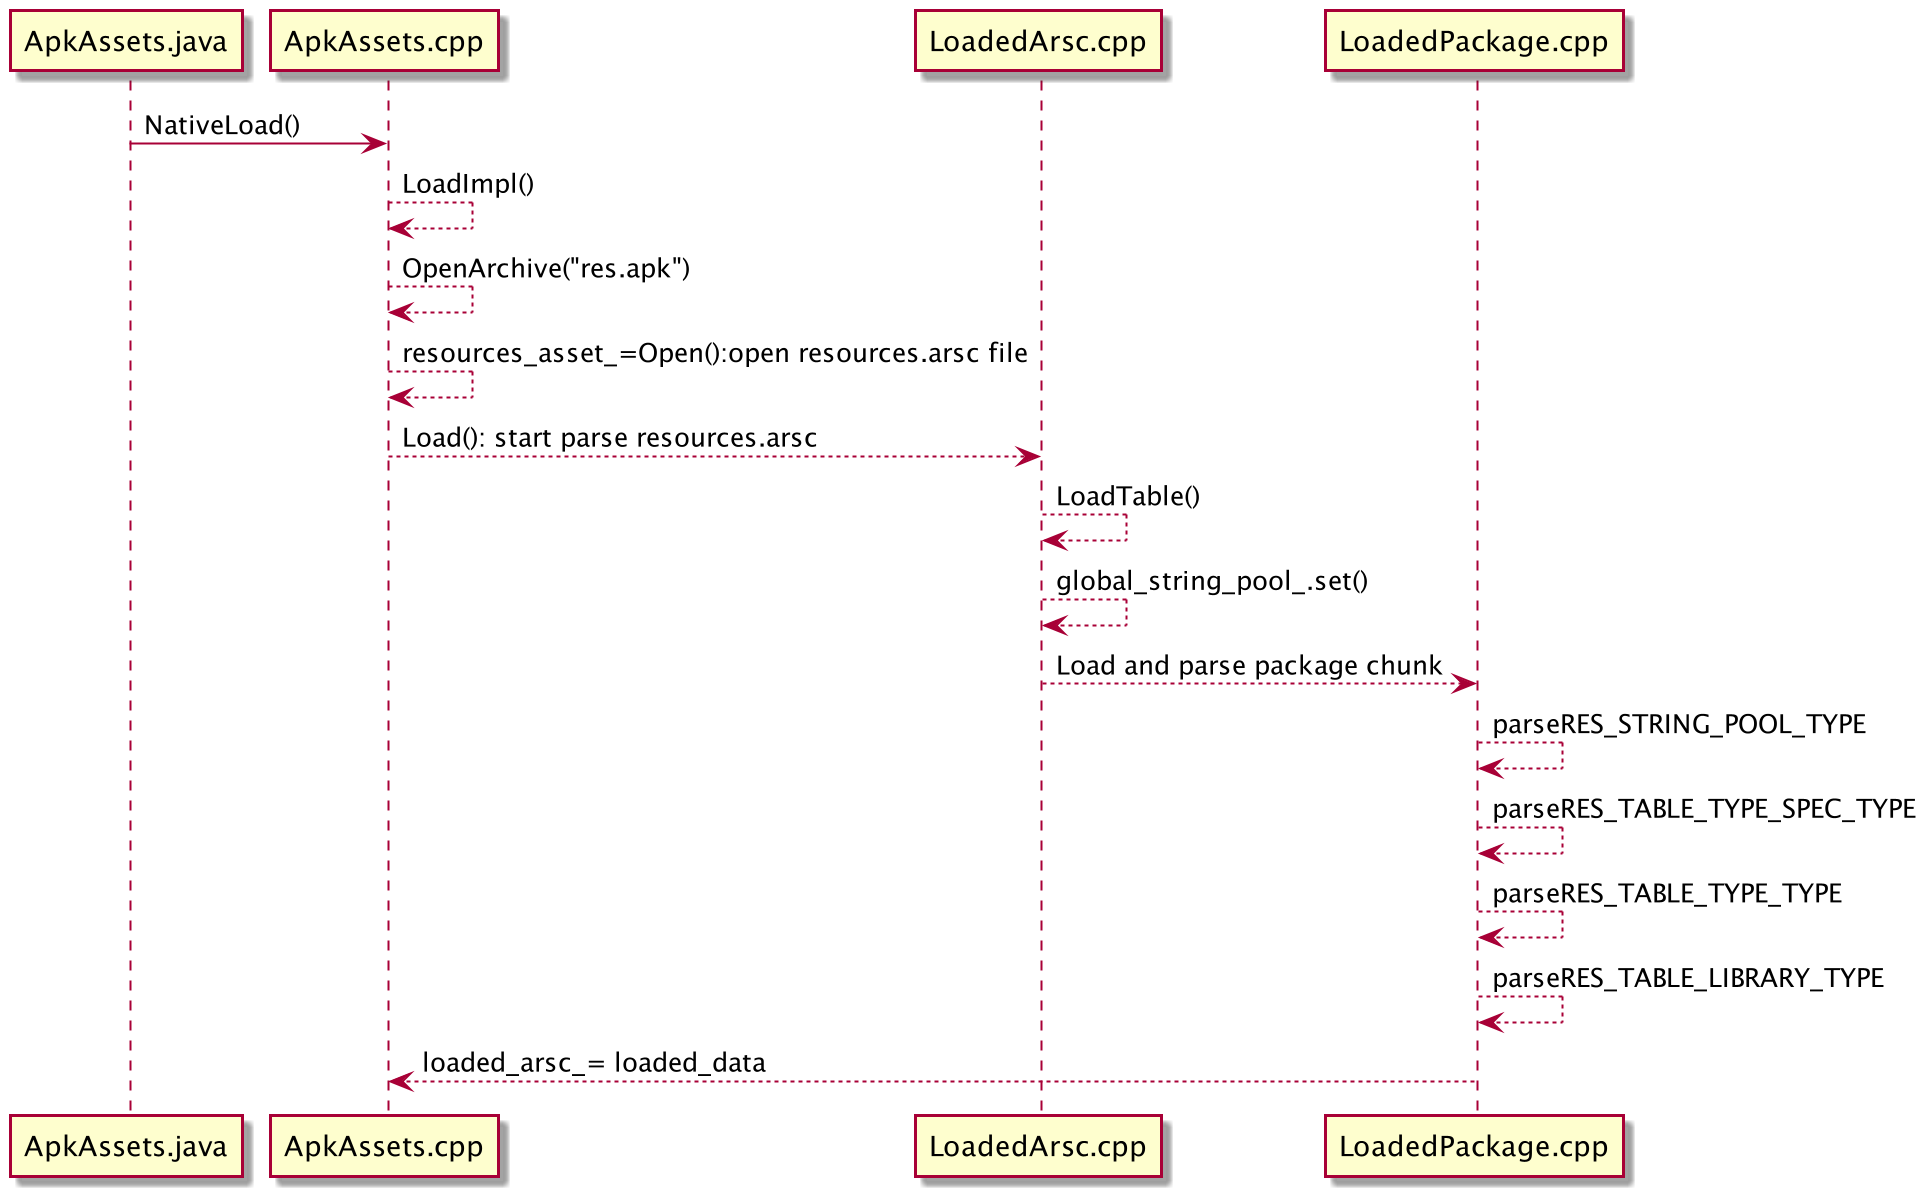
Task: Select the parseRES_STRING_POOL_TYPE label
Action: point(1679,724)
